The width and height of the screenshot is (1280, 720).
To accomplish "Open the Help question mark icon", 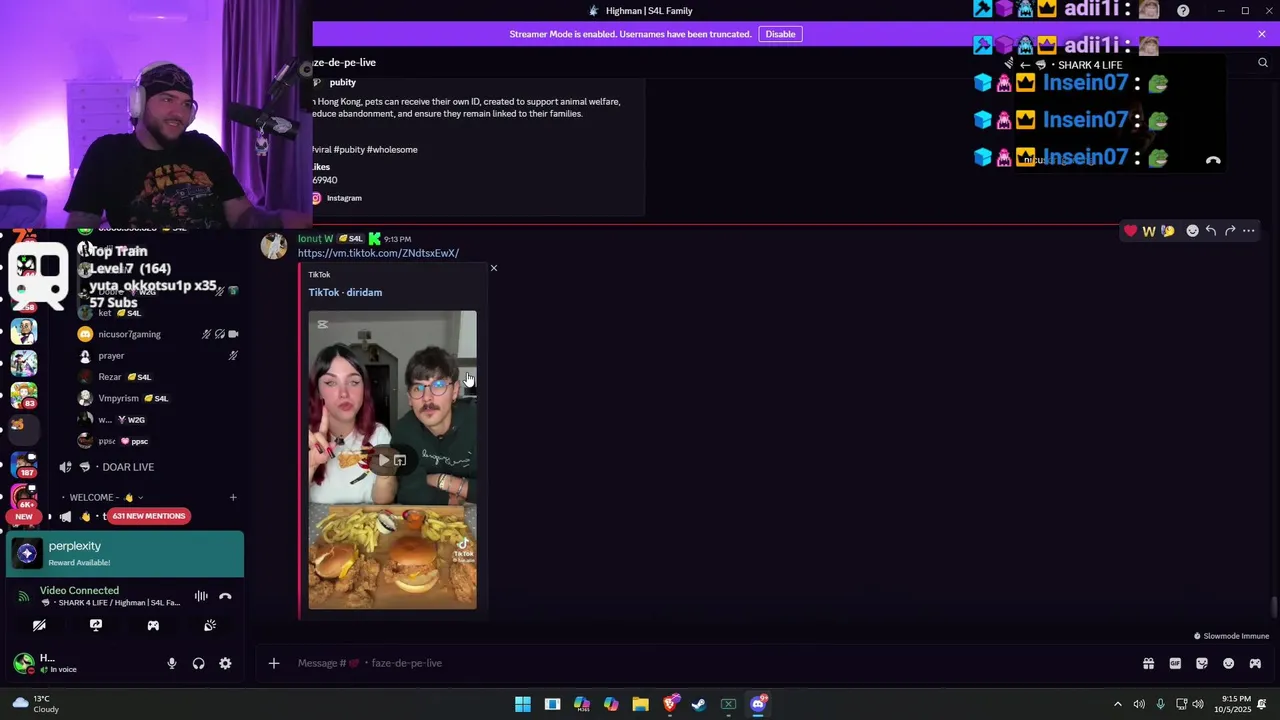I will tap(1183, 11).
